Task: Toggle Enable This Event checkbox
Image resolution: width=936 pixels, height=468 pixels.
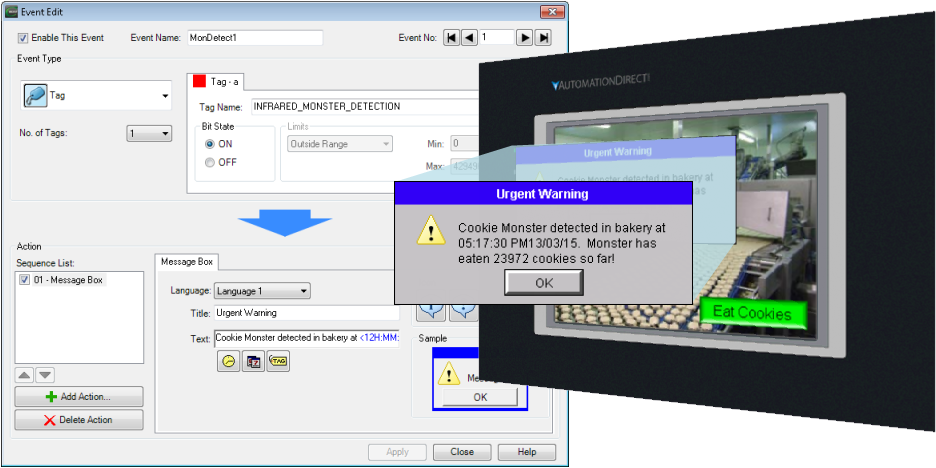Action: pos(23,38)
